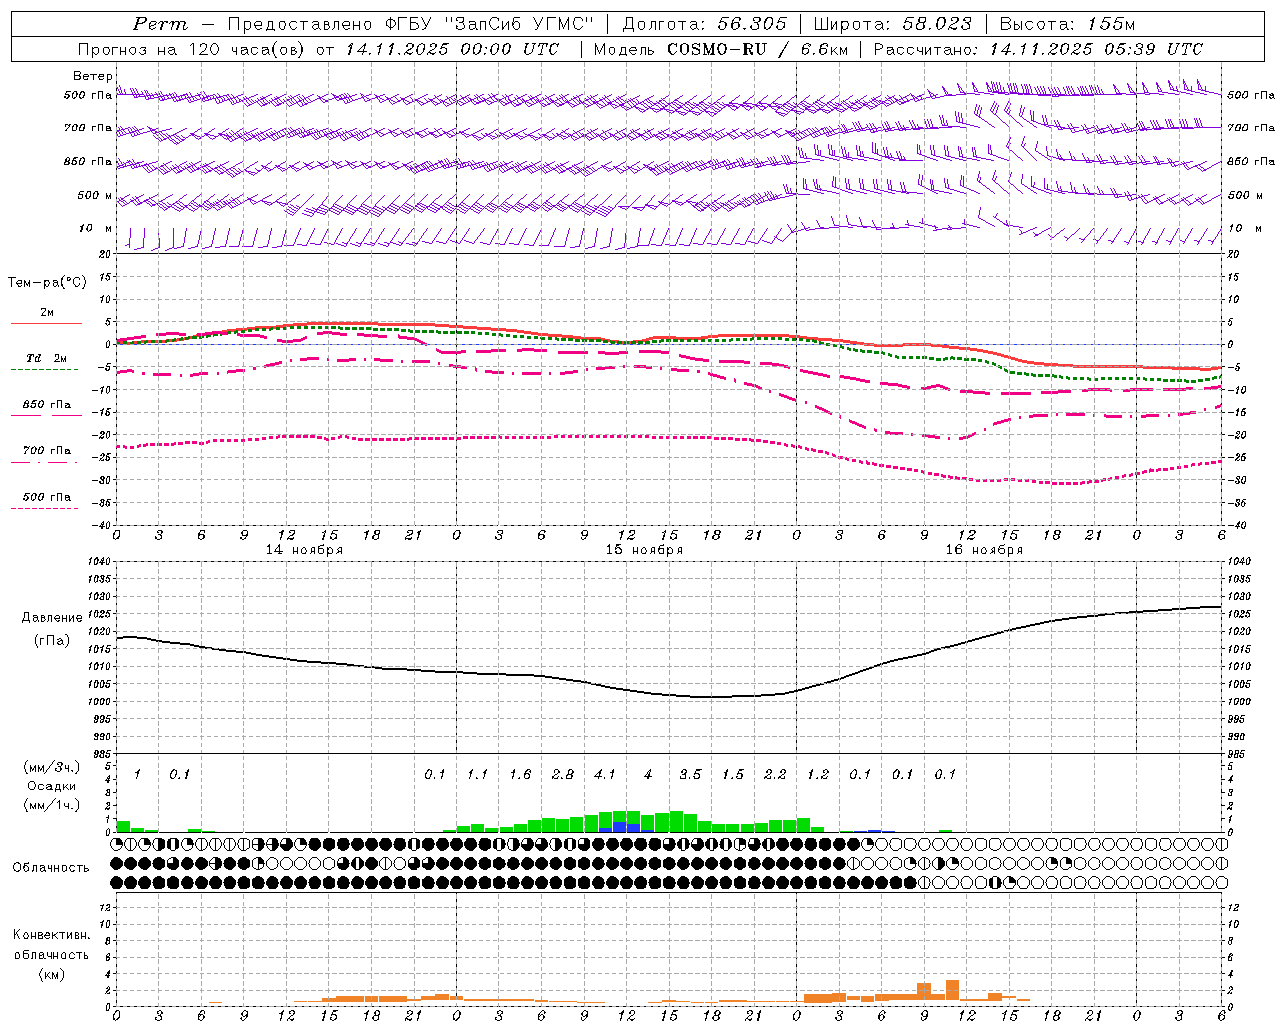Click the solid line sample under the "2м" legend
This screenshot has width=1280, height=1024.
coord(46,323)
